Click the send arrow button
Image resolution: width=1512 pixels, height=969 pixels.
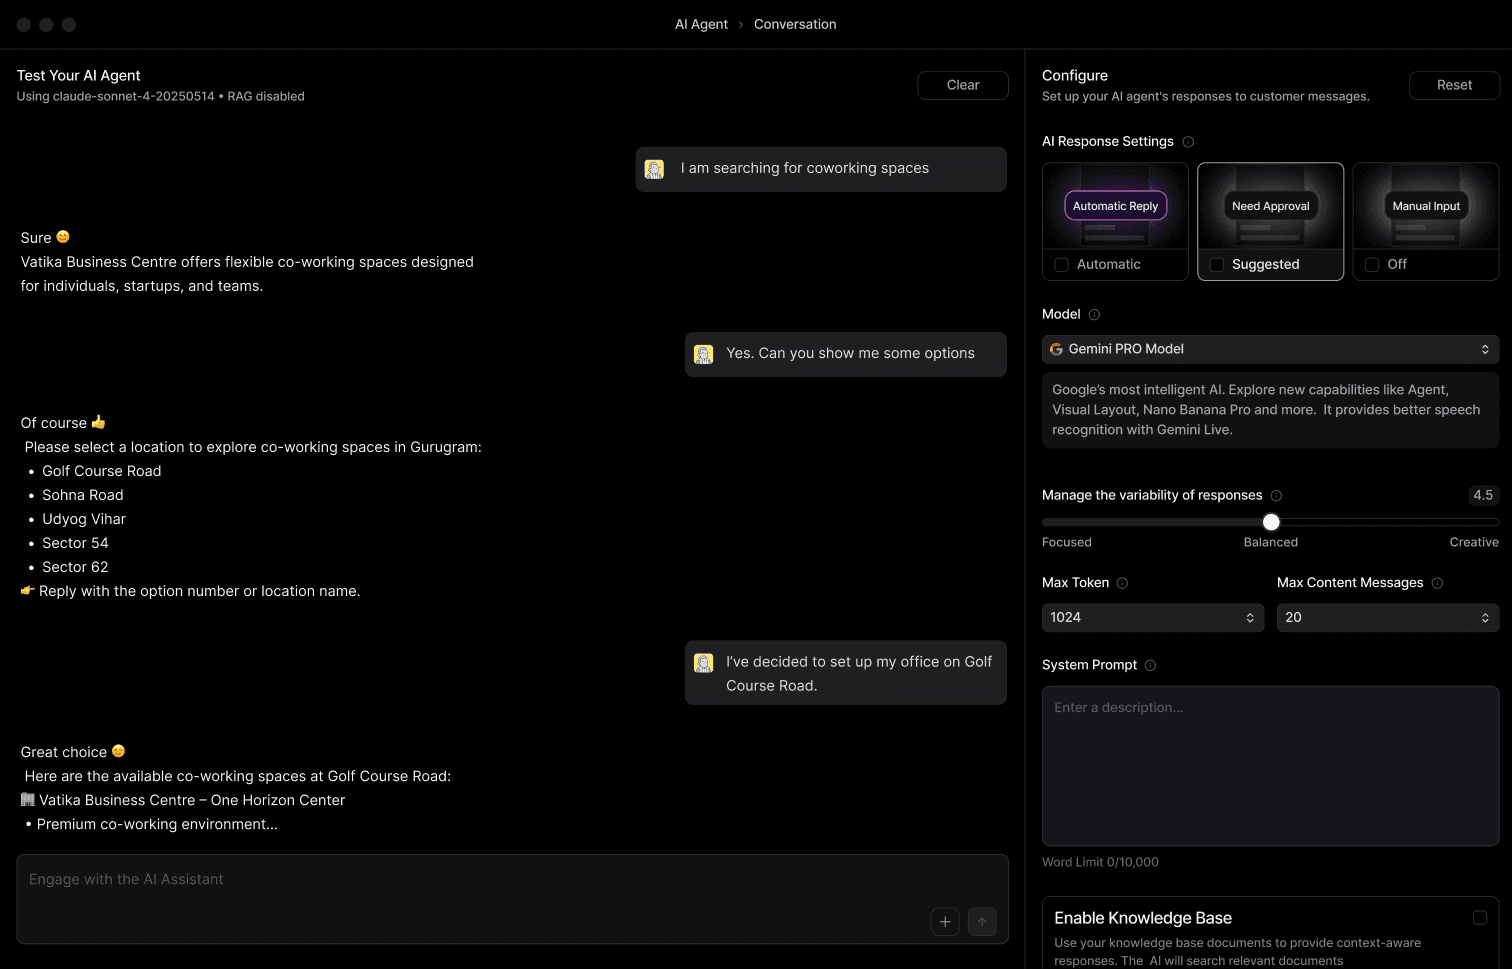[x=982, y=921]
